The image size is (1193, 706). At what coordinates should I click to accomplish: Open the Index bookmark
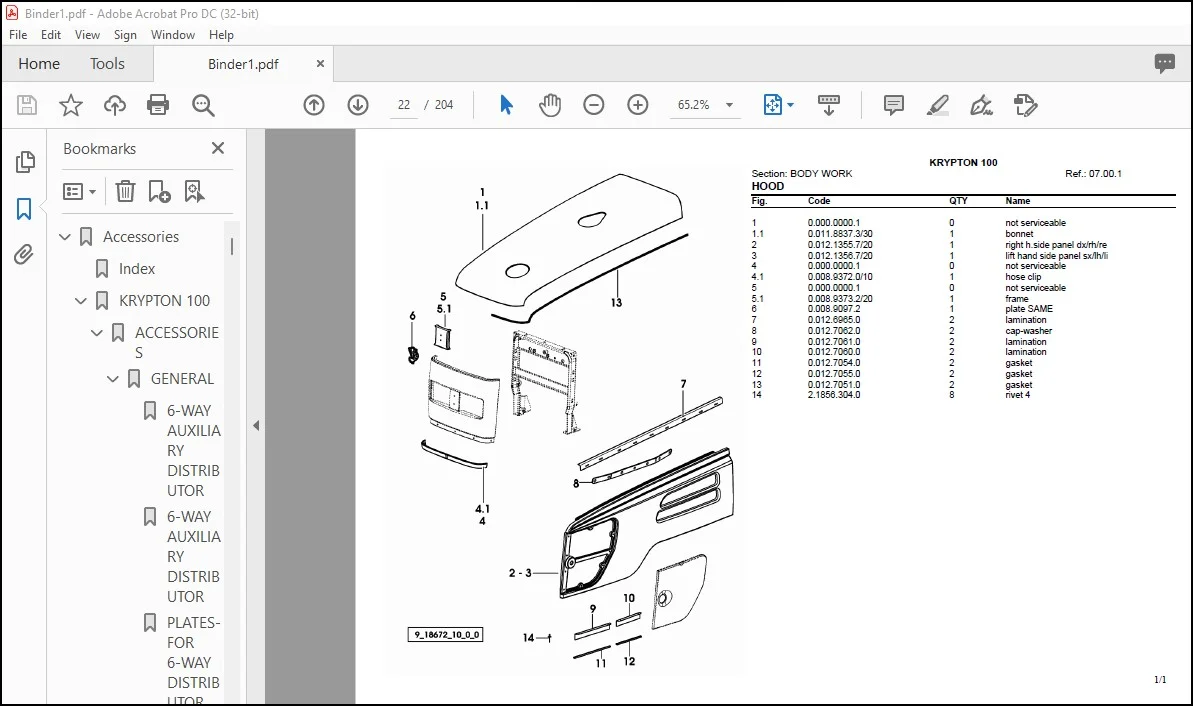pyautogui.click(x=137, y=269)
